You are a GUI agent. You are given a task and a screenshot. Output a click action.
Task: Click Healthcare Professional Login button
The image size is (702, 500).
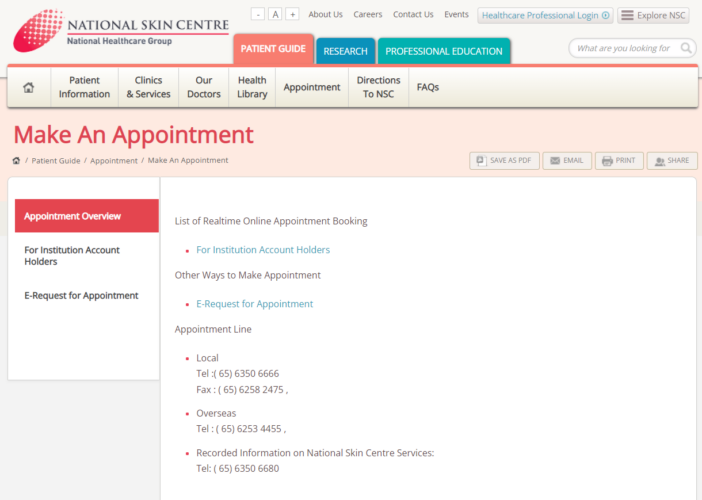click(x=545, y=15)
